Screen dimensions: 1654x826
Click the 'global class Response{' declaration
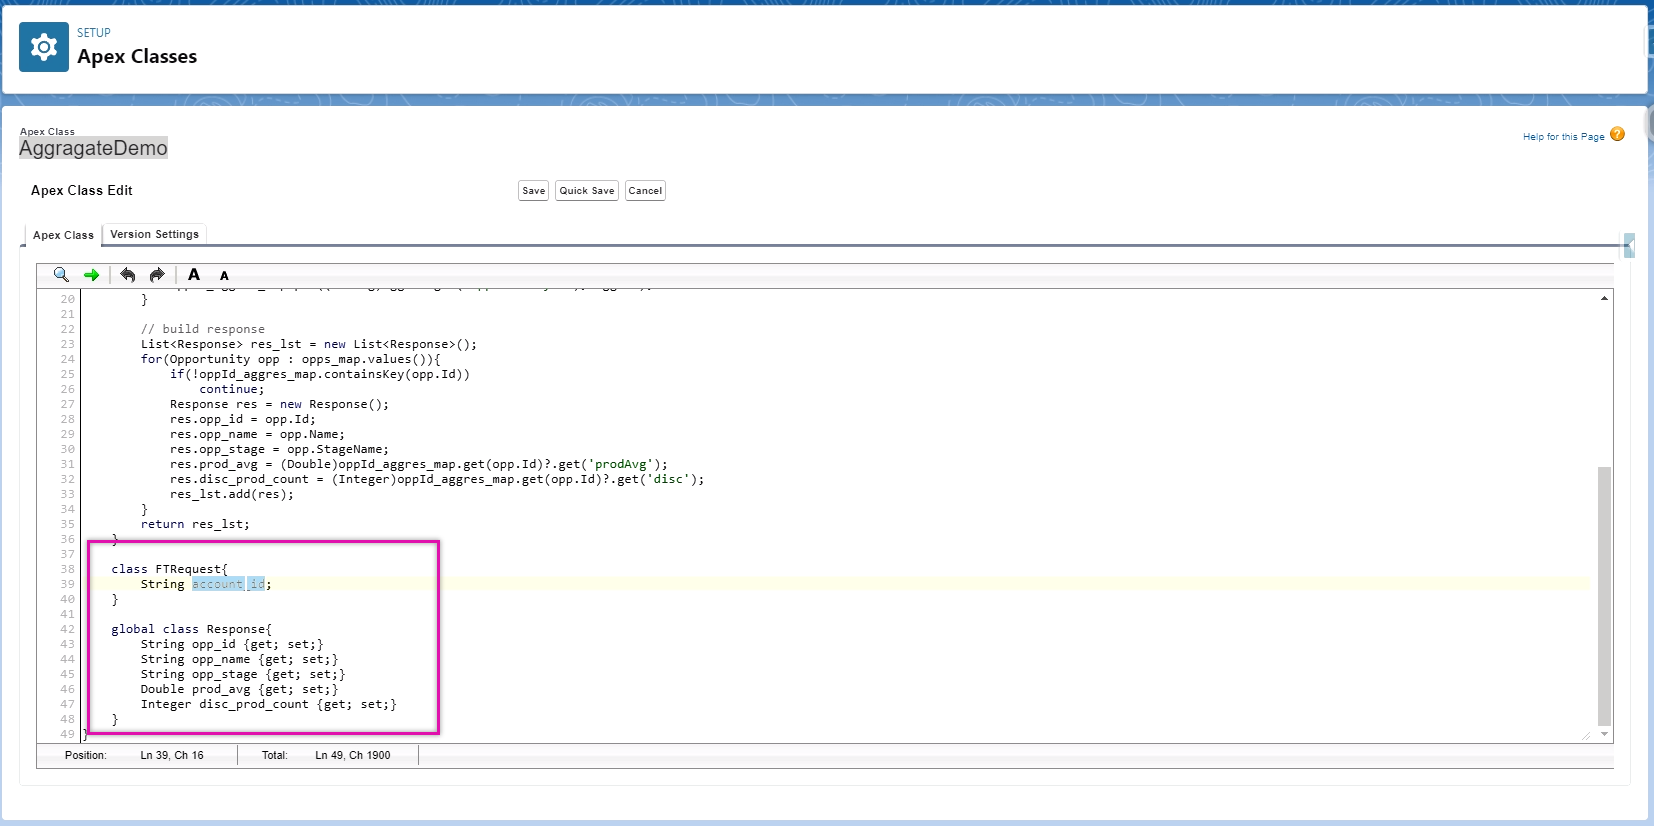click(x=192, y=629)
